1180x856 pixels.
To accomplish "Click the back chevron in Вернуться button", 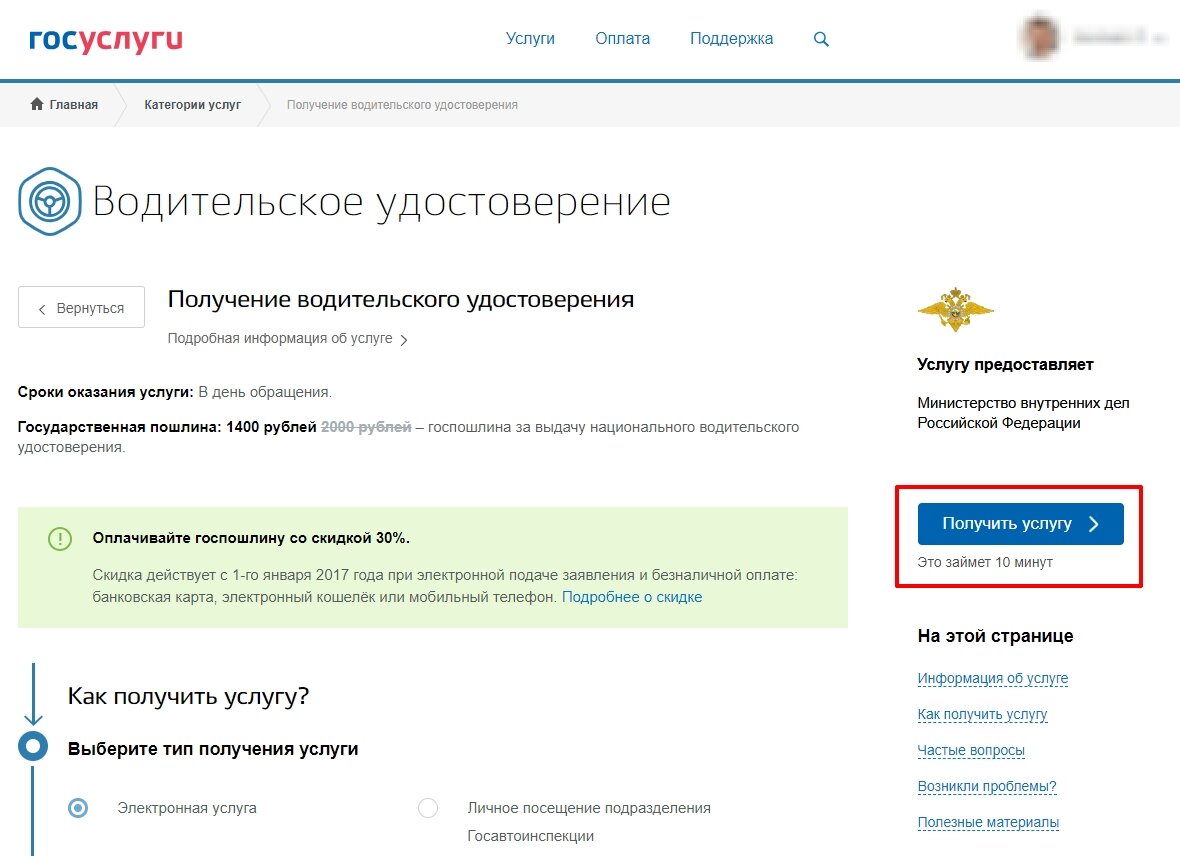I will [x=41, y=307].
